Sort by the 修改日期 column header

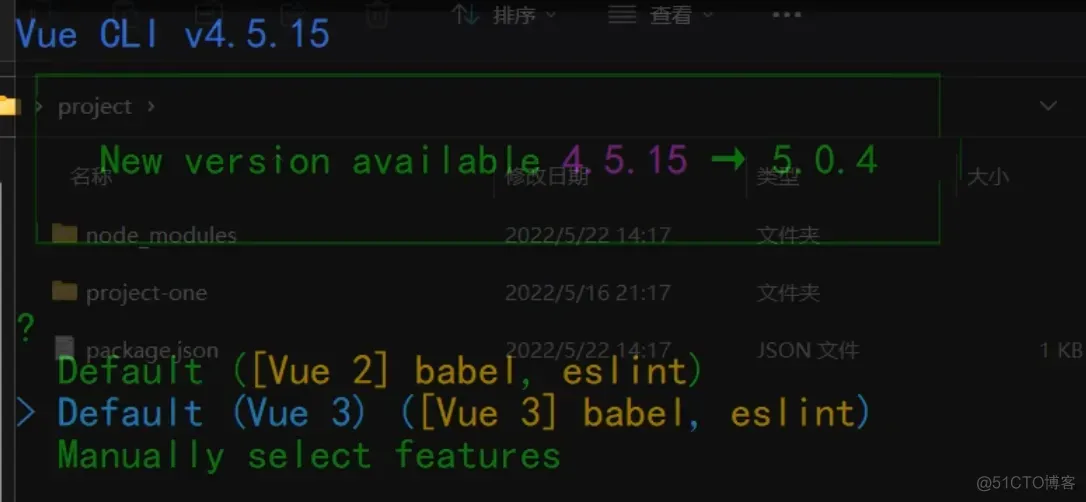[x=547, y=178]
